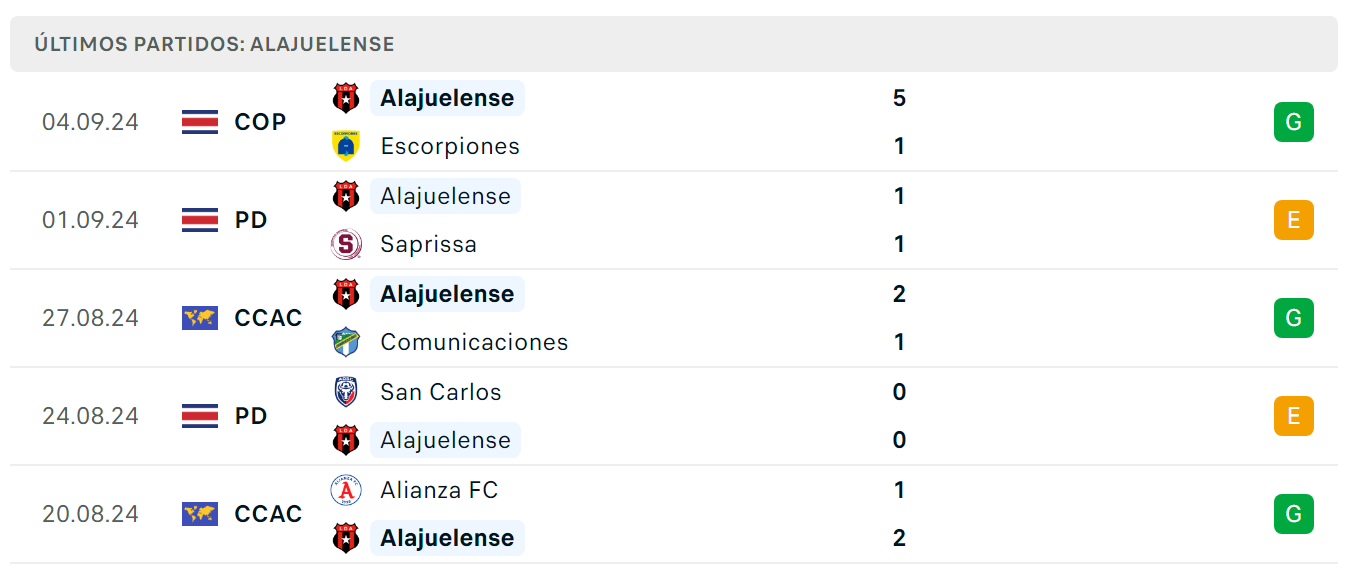
Task: Open the green G badge for 04.09.24 match
Action: pos(1293,122)
